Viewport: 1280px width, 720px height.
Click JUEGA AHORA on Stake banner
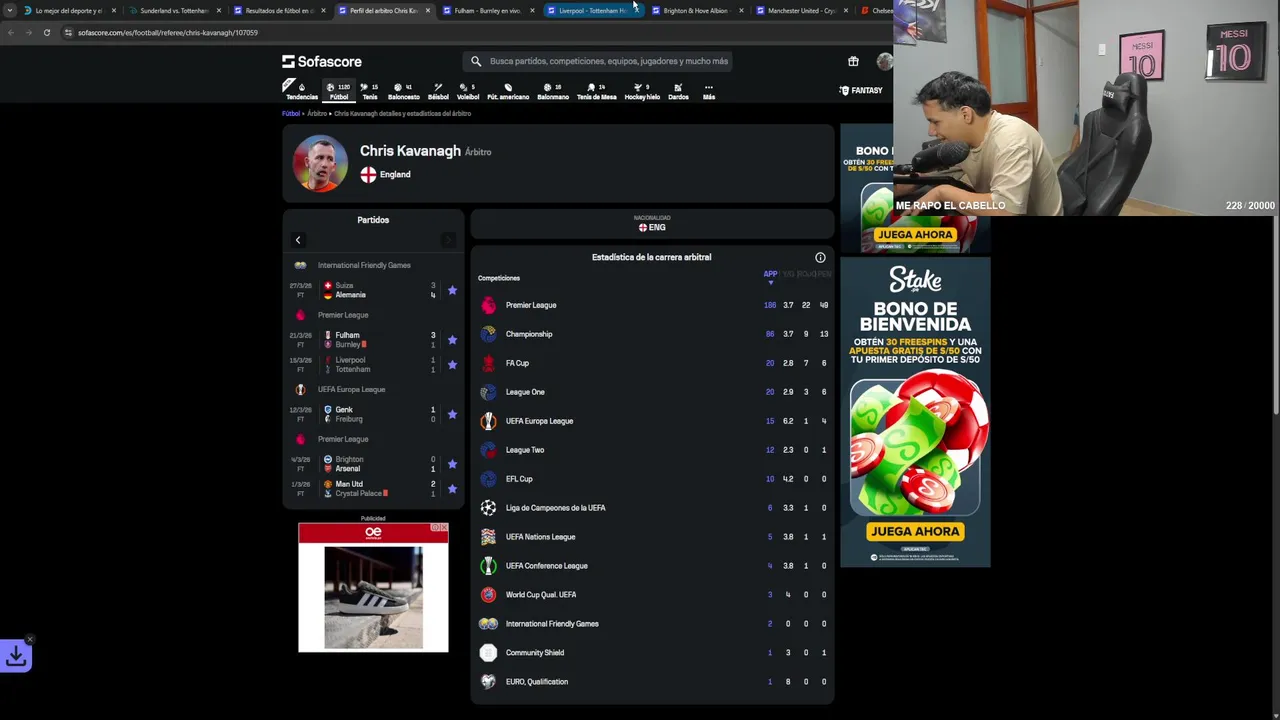pos(915,531)
